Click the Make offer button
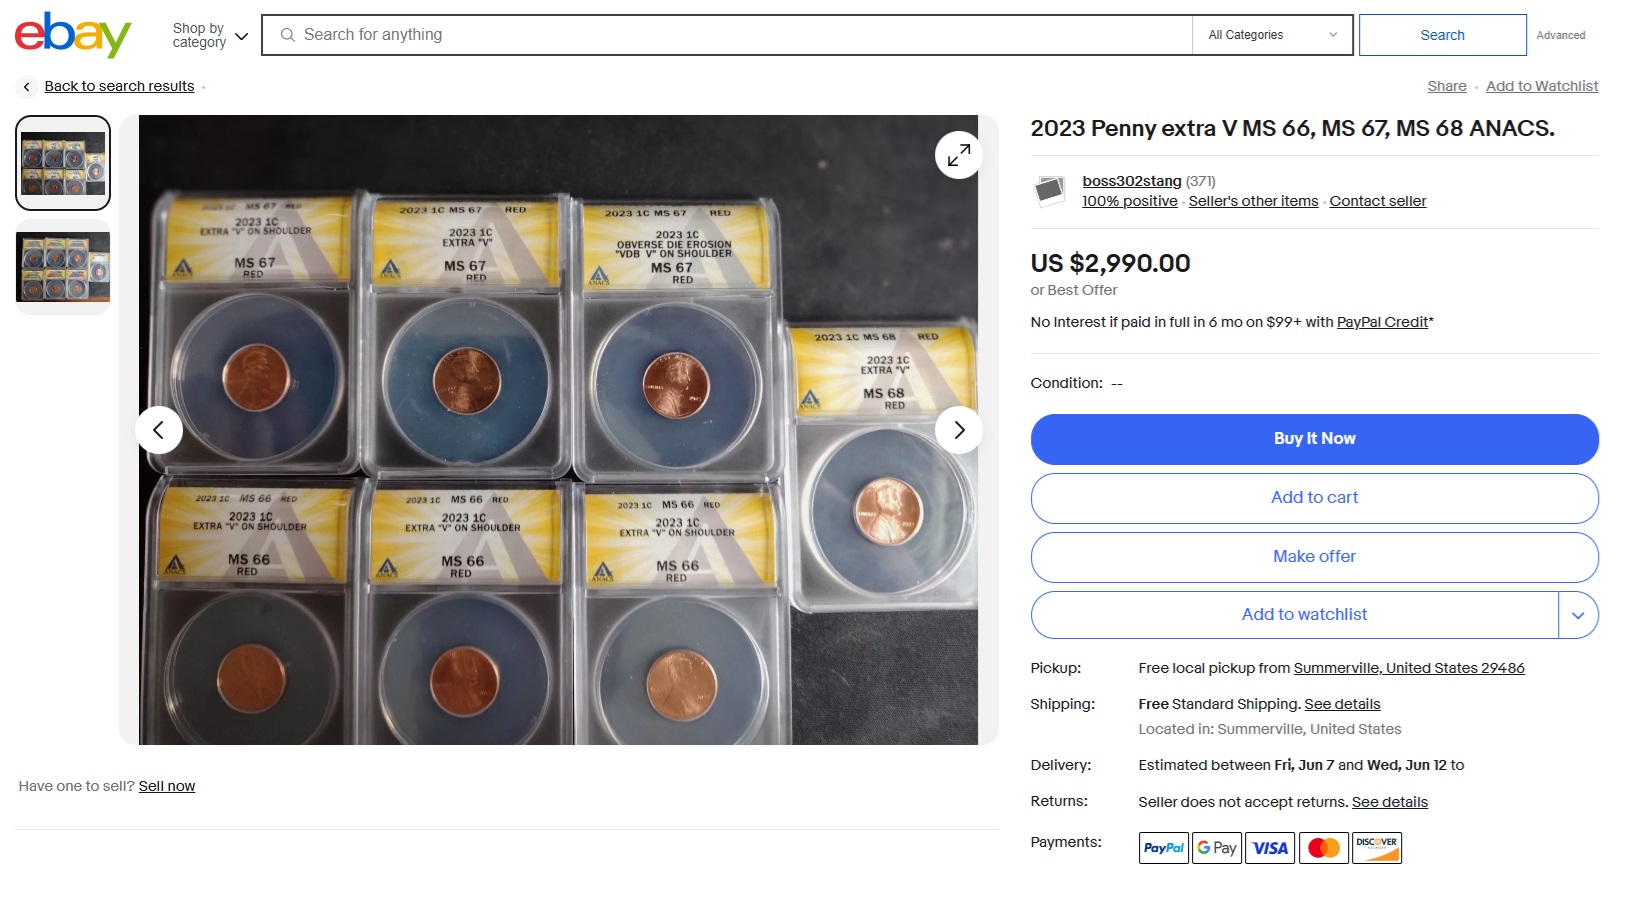This screenshot has height=902, width=1651. 1314,557
